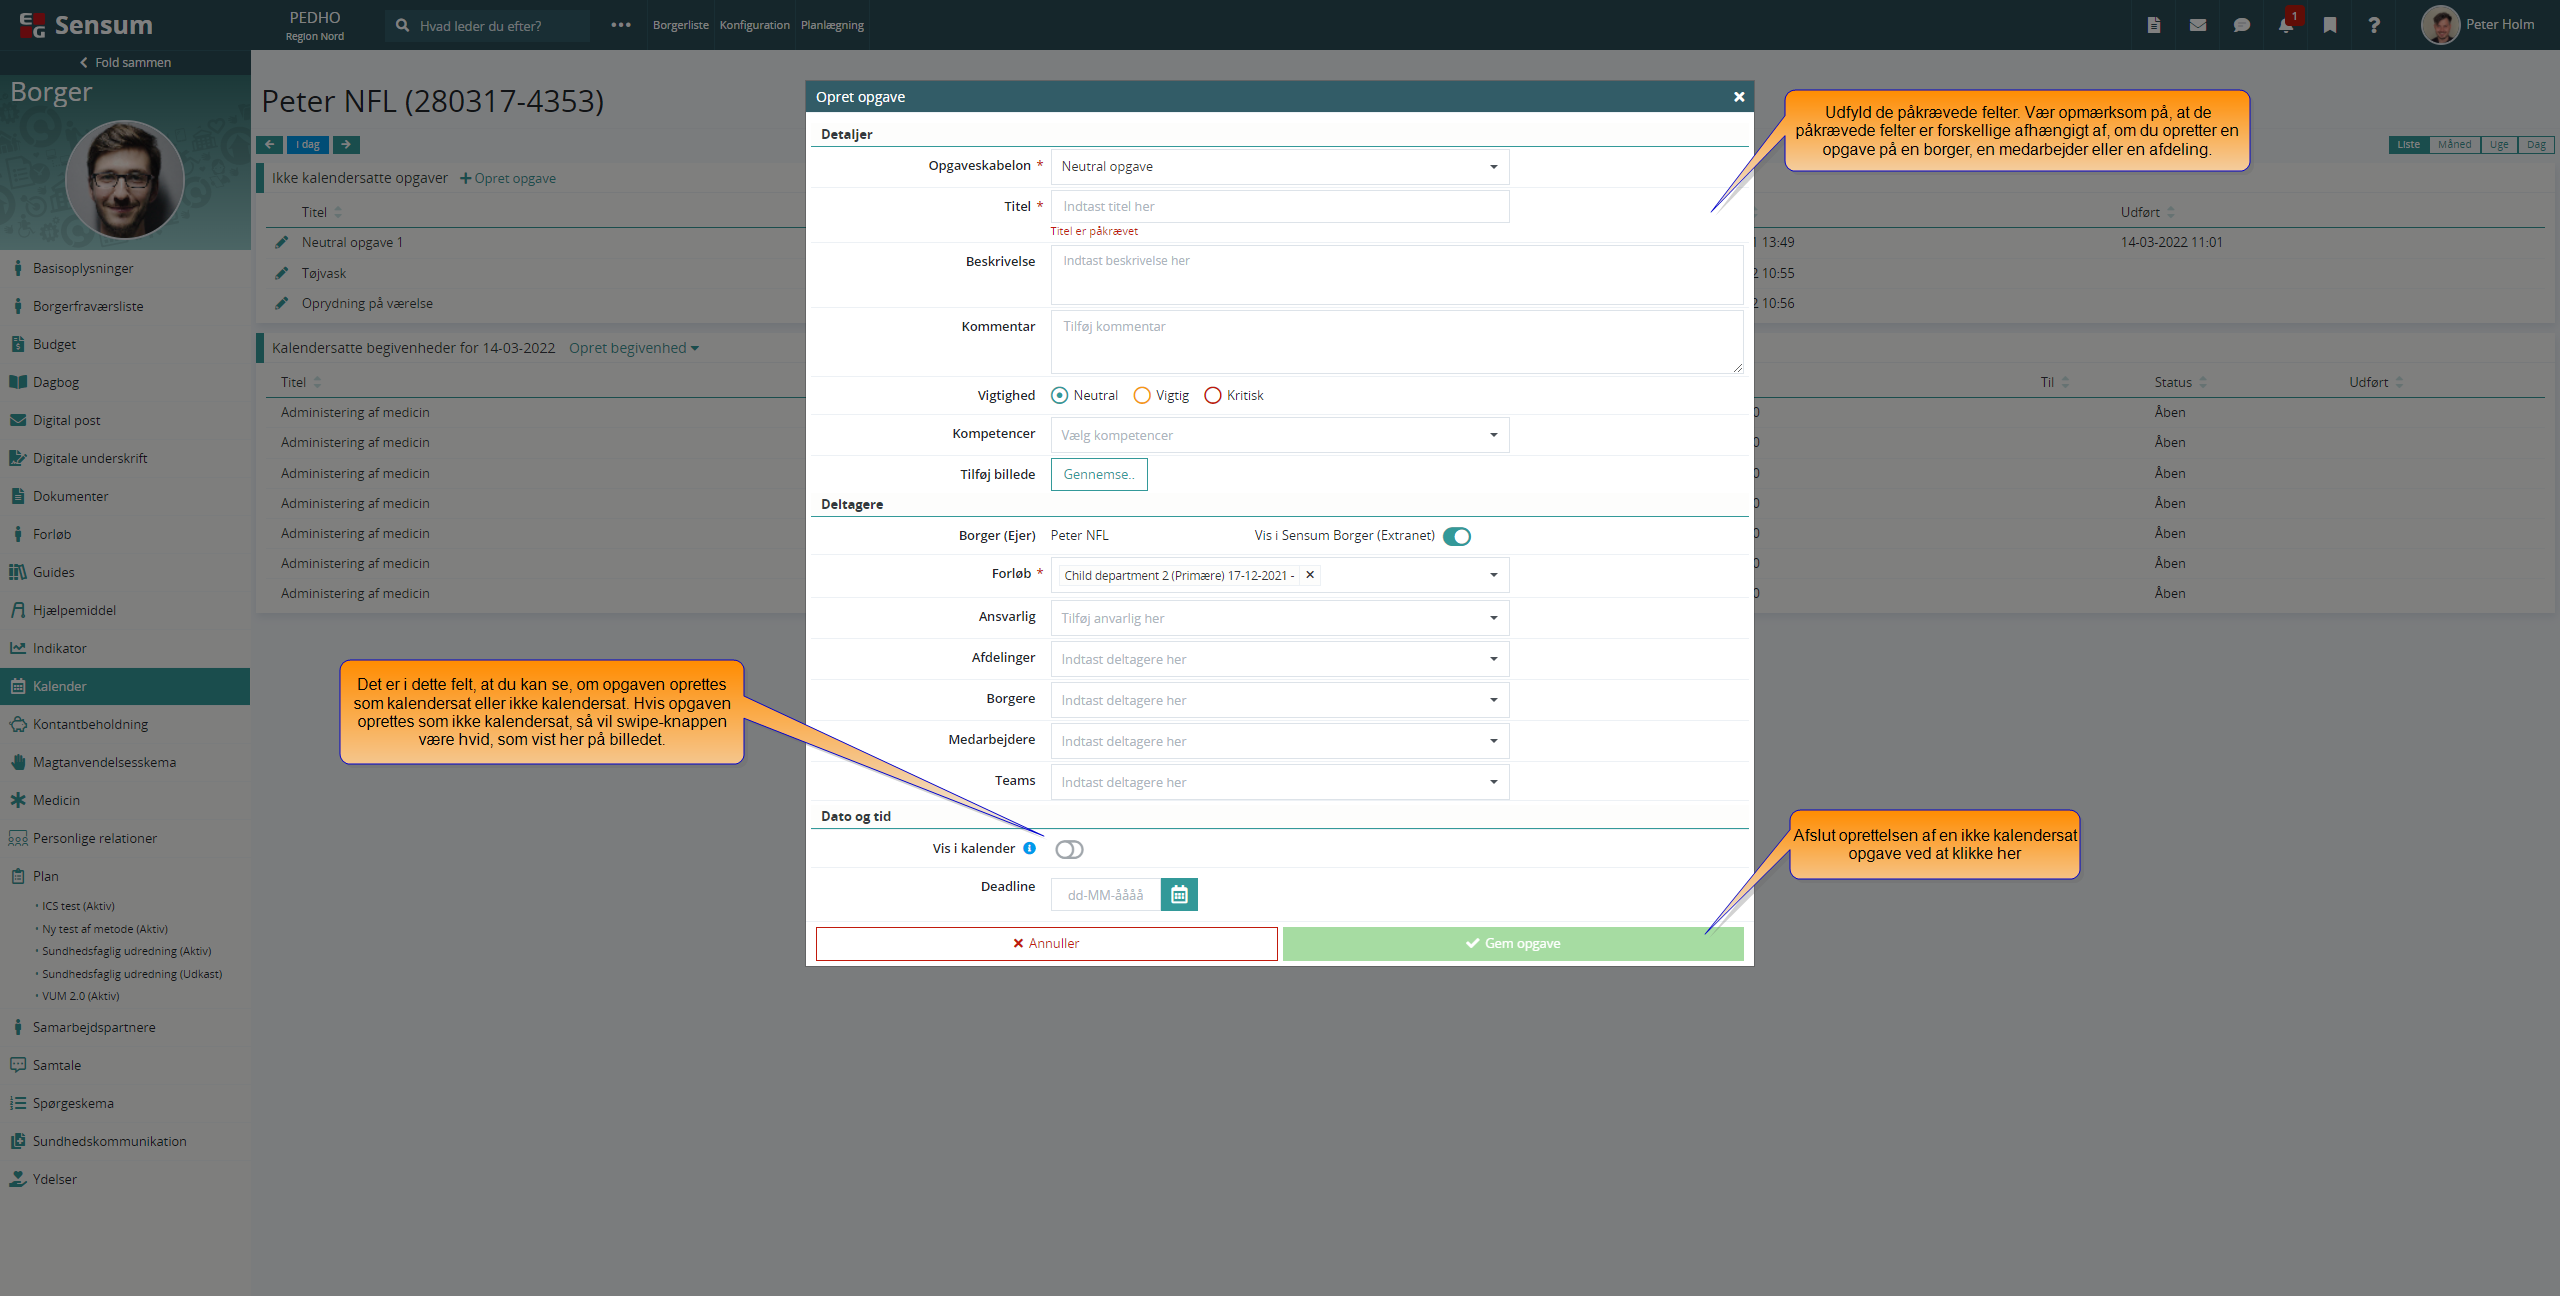Click the chat bubble icon in header
2560x1296 pixels.
[x=2241, y=25]
